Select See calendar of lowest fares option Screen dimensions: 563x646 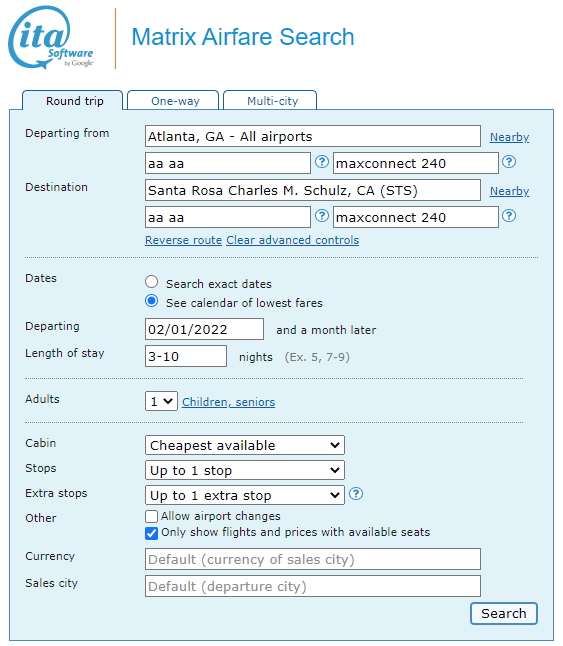click(x=152, y=301)
